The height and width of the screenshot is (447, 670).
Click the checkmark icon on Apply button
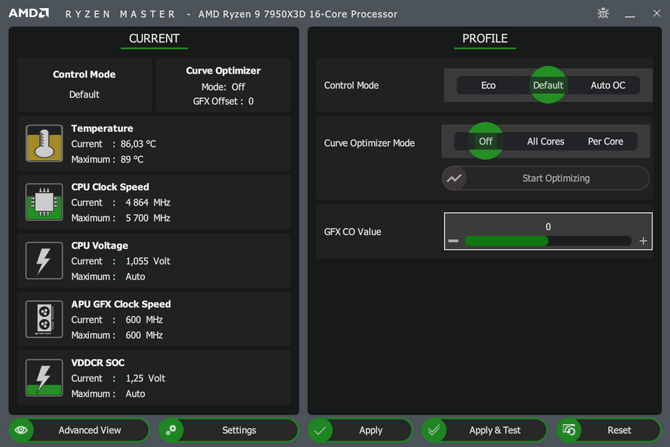coord(320,430)
